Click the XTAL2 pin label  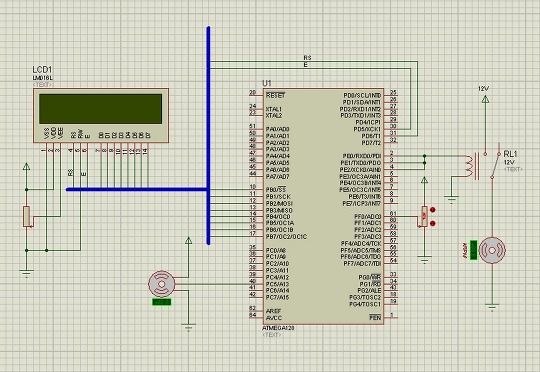(274, 115)
